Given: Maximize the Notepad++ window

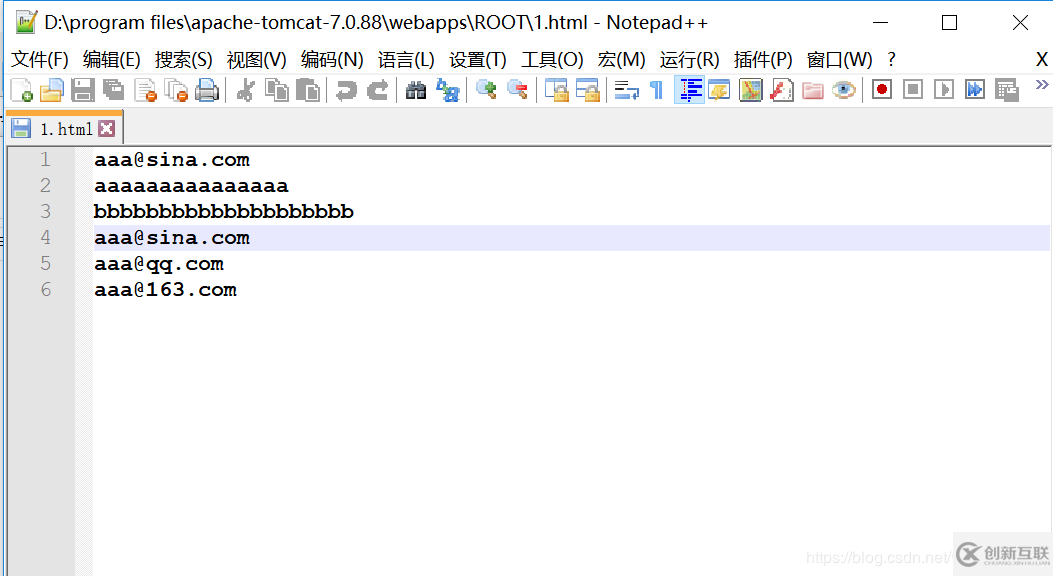Looking at the screenshot, I should (950, 23).
